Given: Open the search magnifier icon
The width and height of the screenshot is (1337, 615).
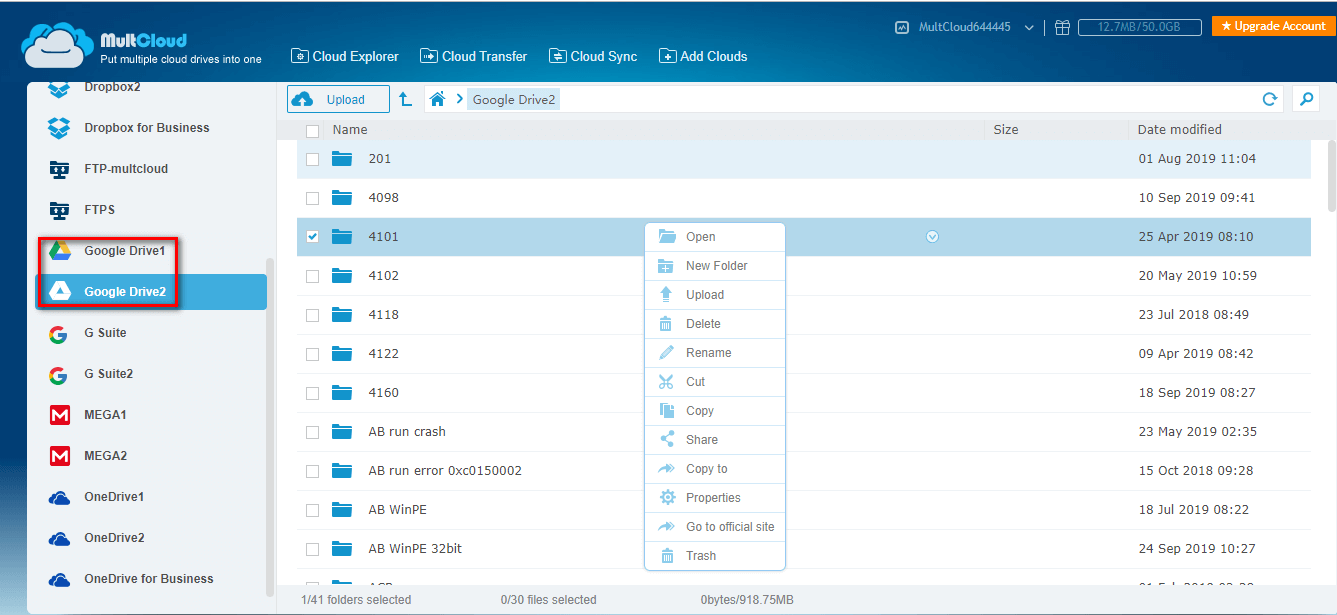Looking at the screenshot, I should [1305, 99].
